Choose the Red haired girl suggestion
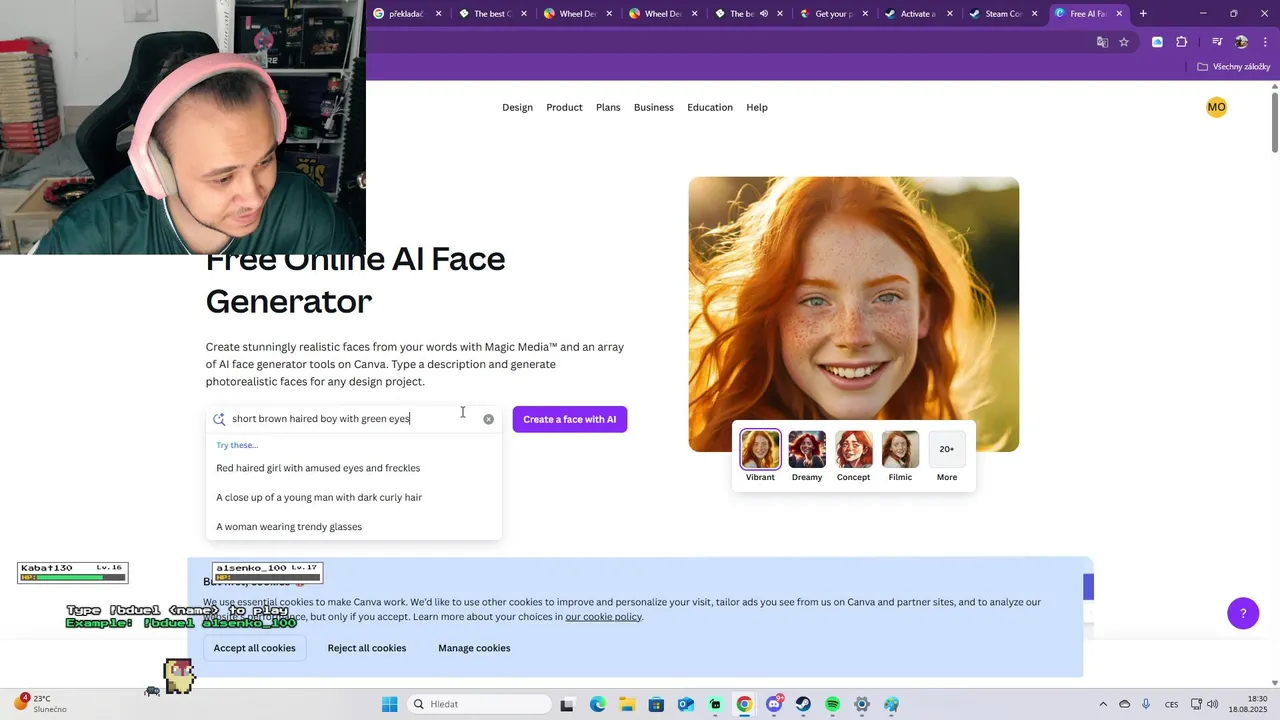The width and height of the screenshot is (1280, 720). [x=318, y=468]
